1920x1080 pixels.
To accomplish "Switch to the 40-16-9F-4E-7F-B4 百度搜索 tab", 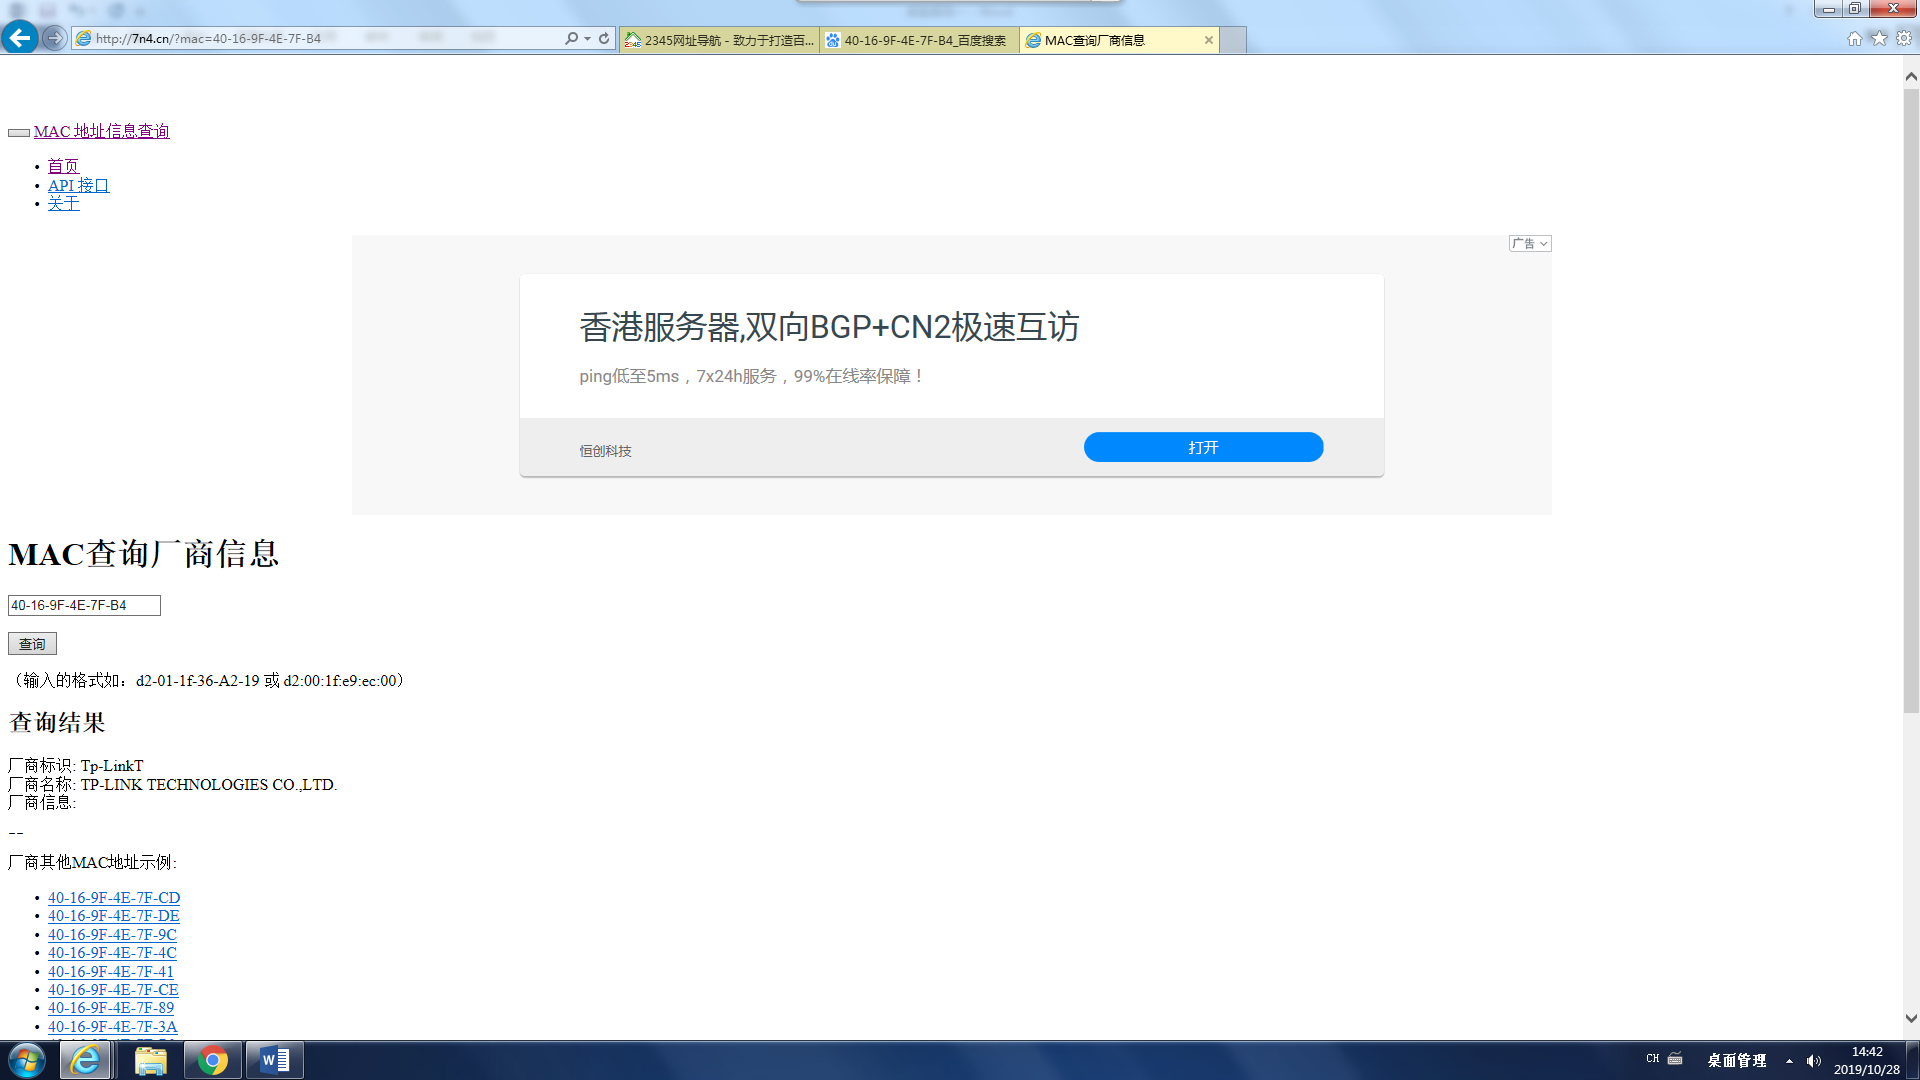I will [x=920, y=40].
